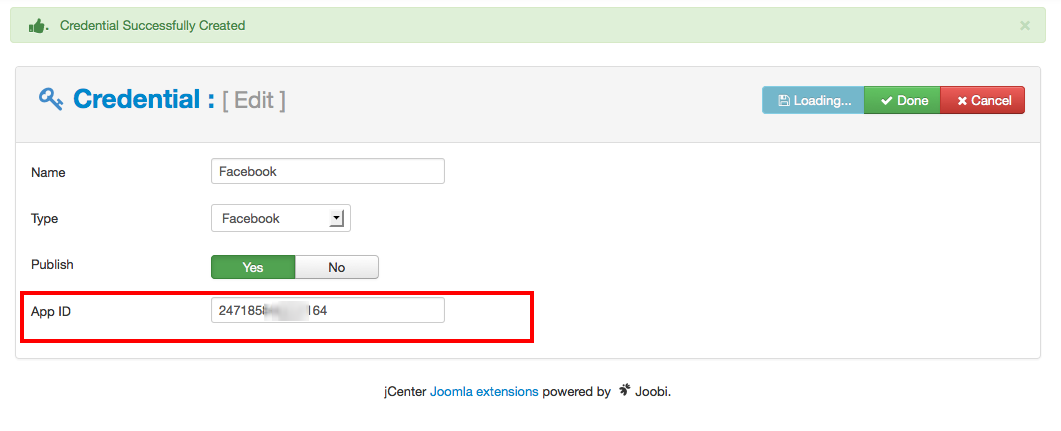This screenshot has width=1061, height=431.
Task: Click the gray [ Edit ] heading text
Action: pyautogui.click(x=254, y=100)
